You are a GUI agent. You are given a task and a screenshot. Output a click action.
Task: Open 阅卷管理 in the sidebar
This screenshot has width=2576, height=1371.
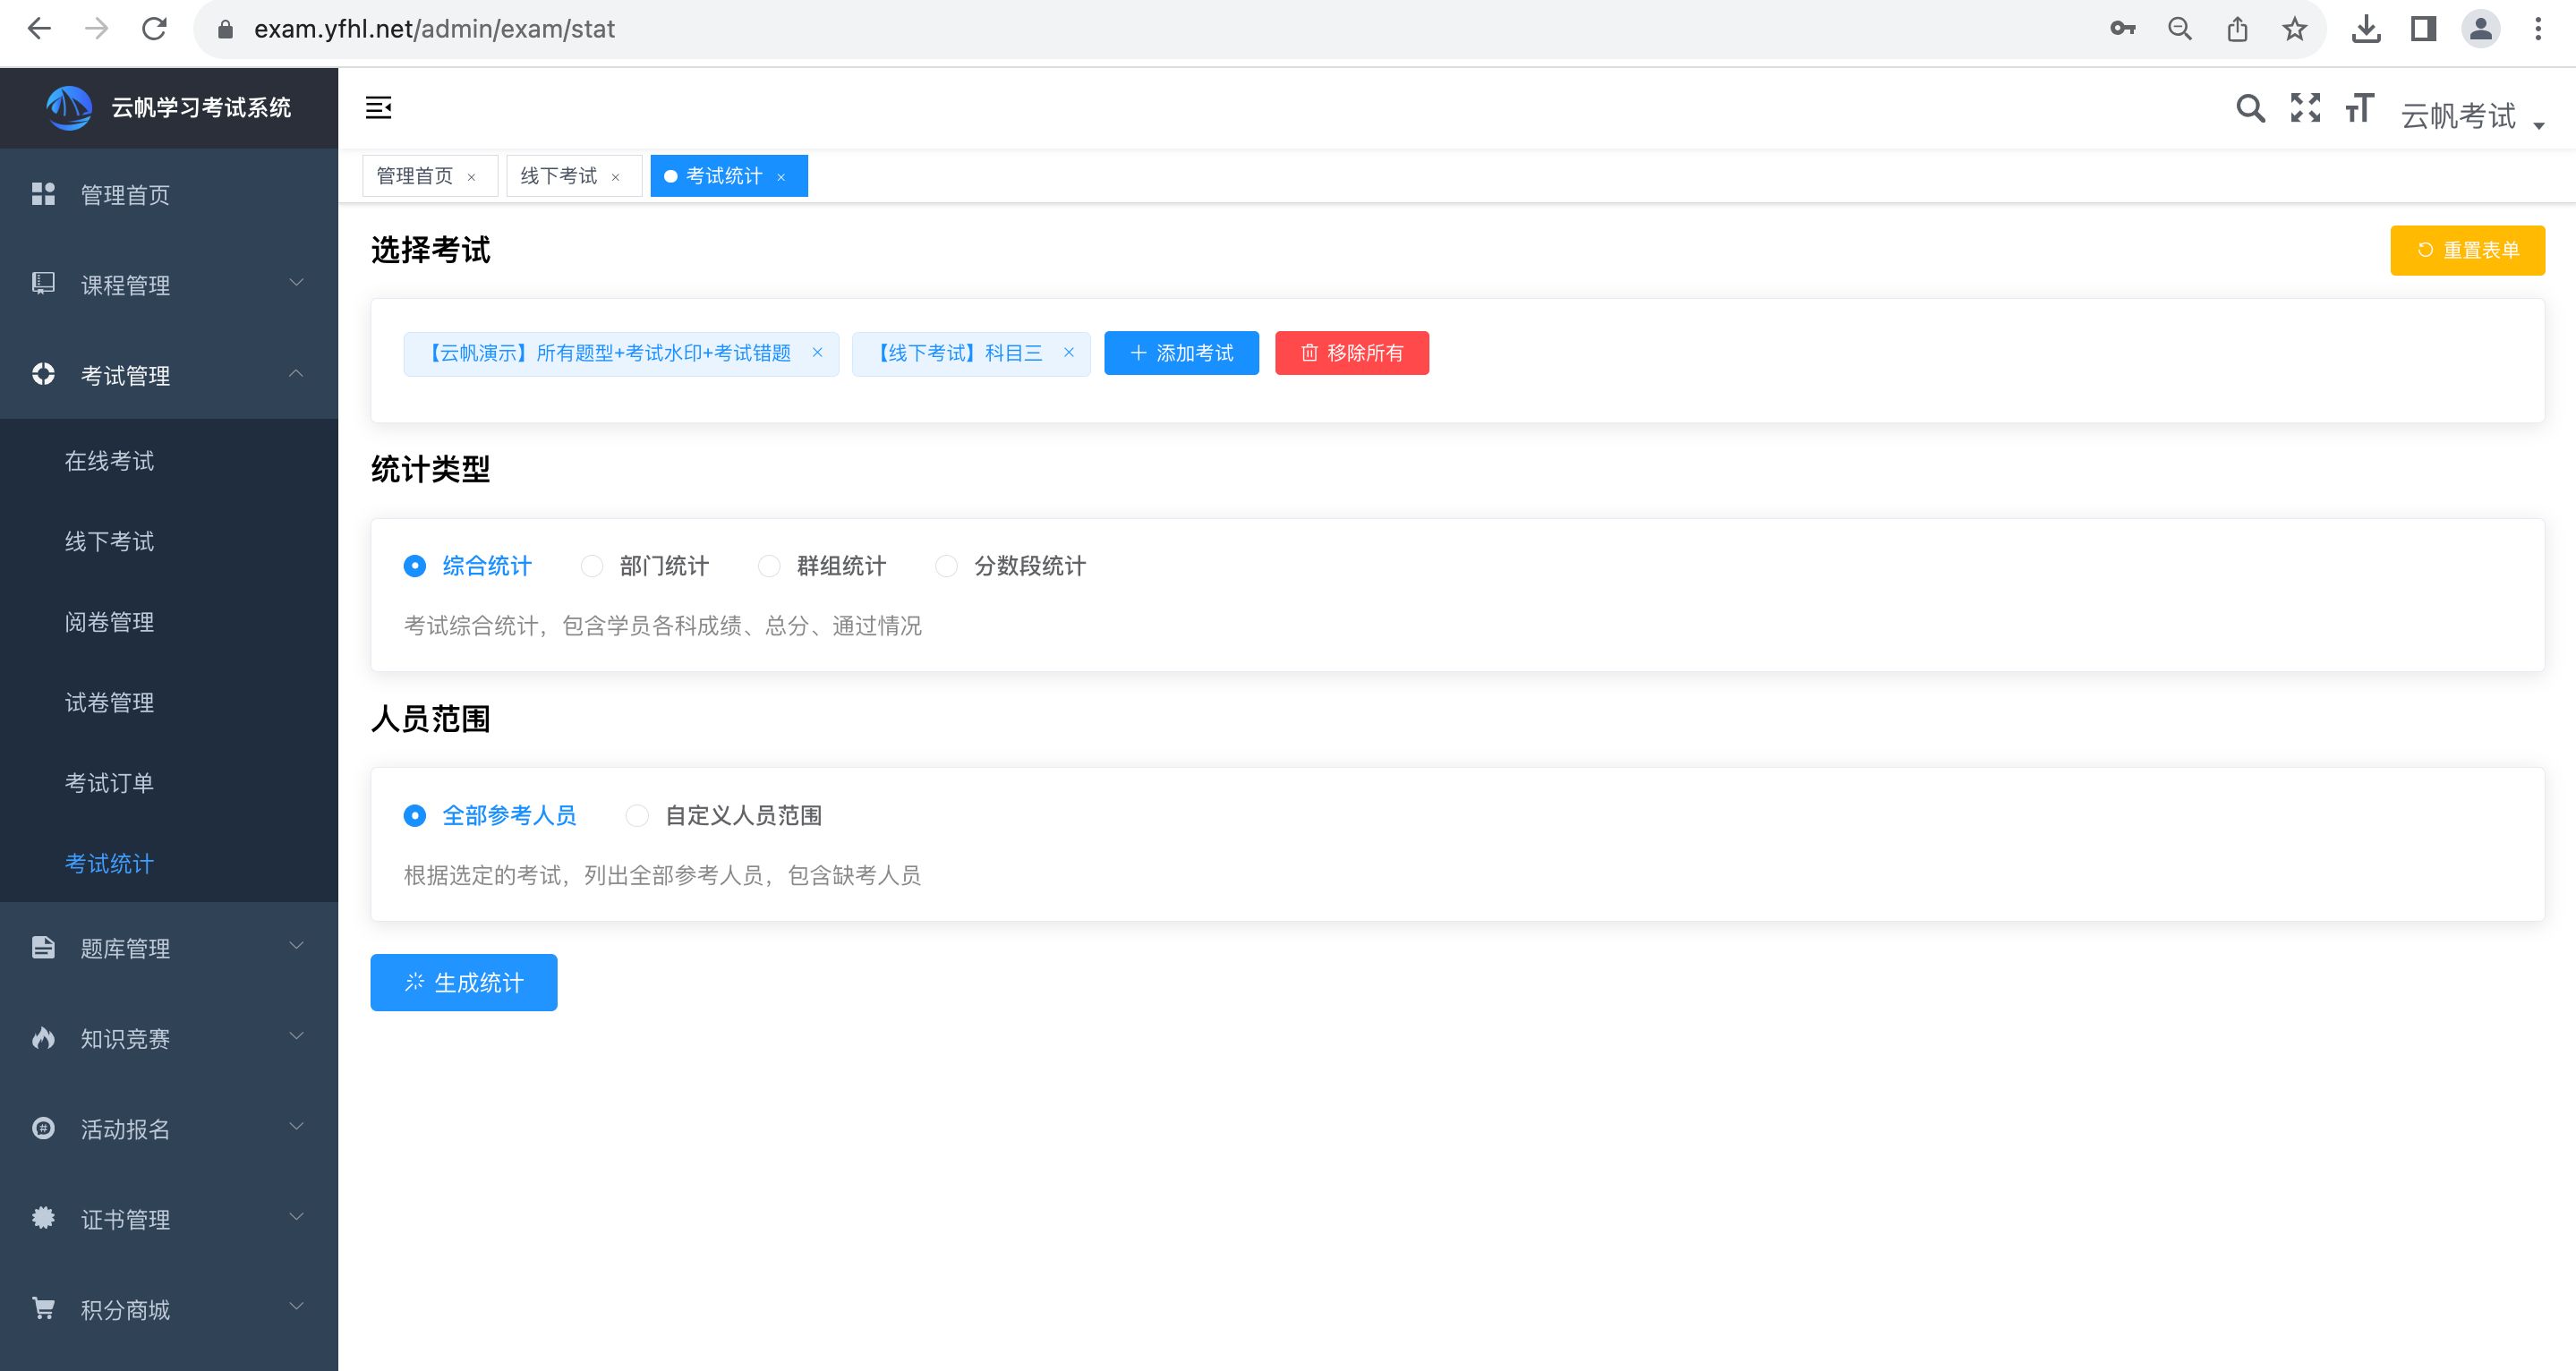click(110, 622)
